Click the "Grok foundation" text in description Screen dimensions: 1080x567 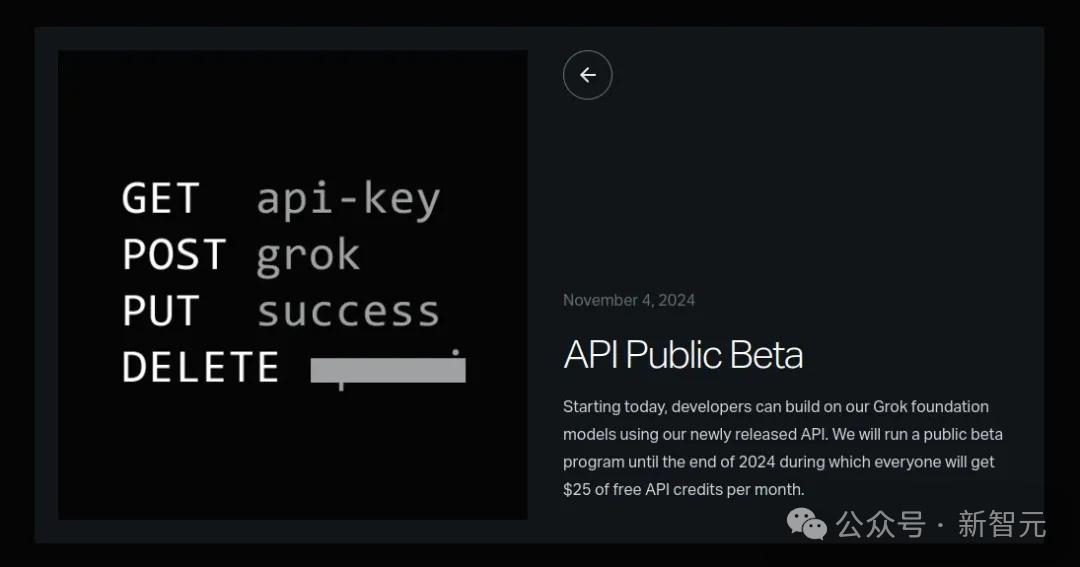(x=931, y=407)
